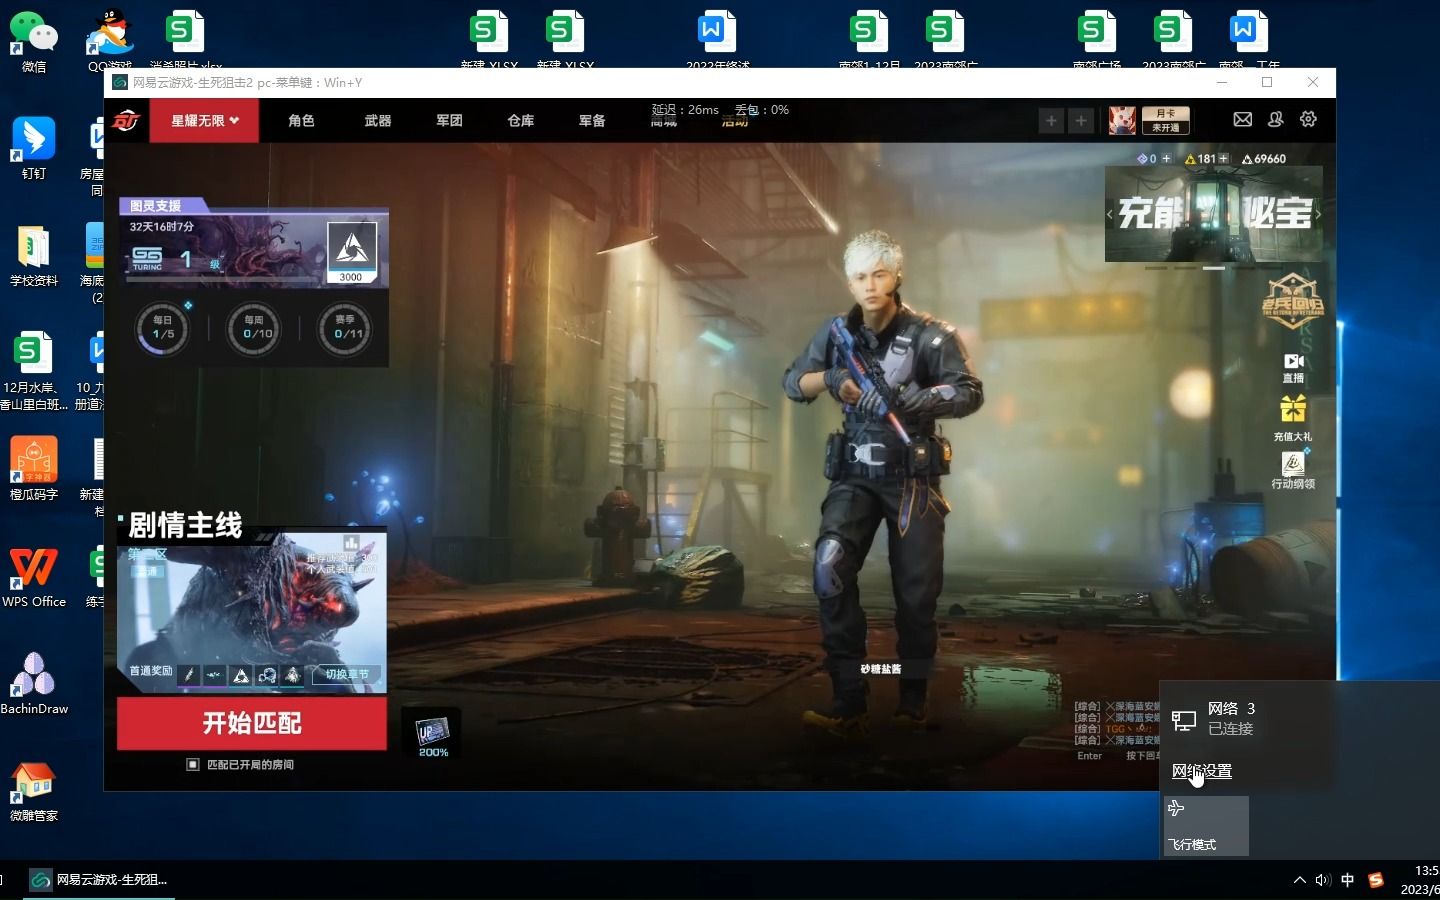Image resolution: width=1440 pixels, height=900 pixels.
Task: Click the game logo in the top-left corner
Action: point(126,120)
